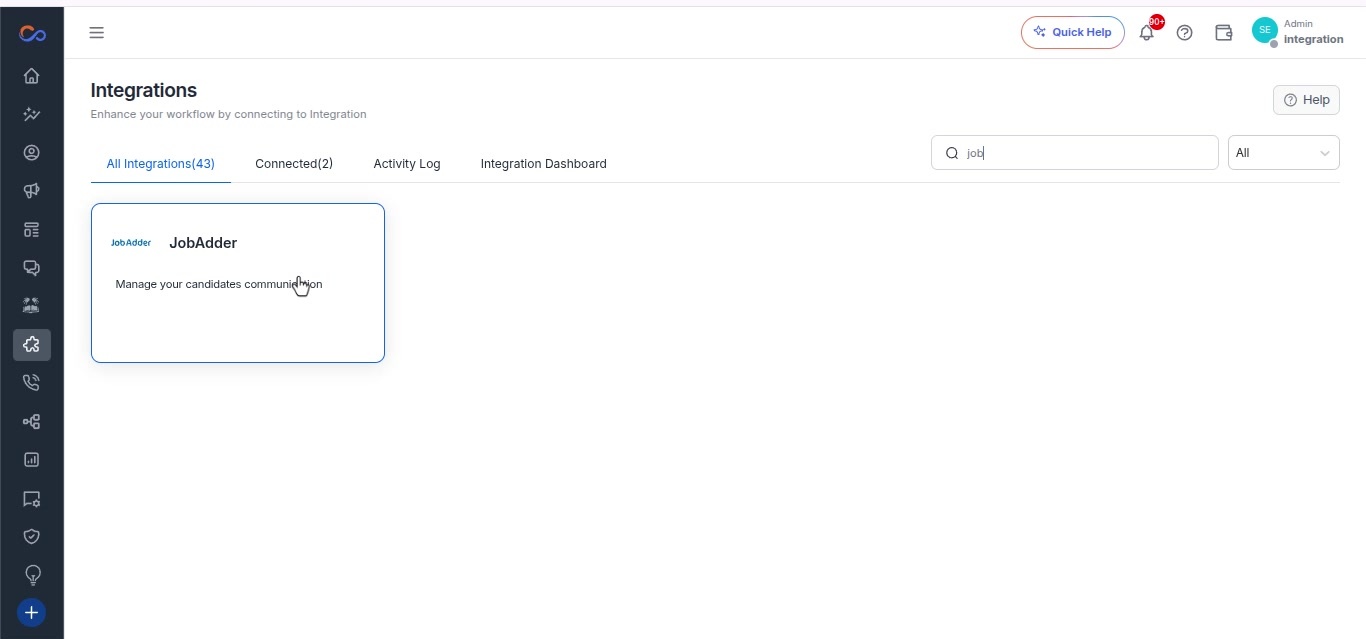Open the Home icon in sidebar
1366x639 pixels.
[31, 76]
